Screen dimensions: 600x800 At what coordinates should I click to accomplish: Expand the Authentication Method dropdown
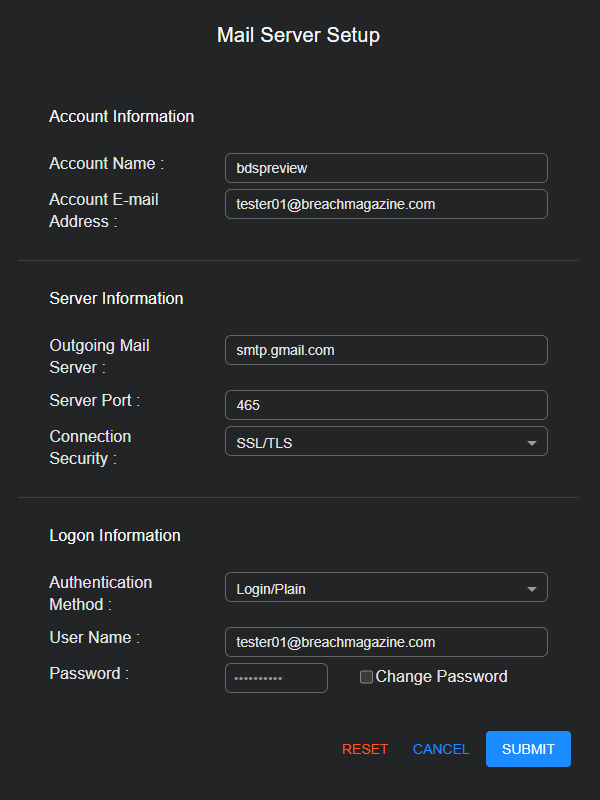coord(386,587)
